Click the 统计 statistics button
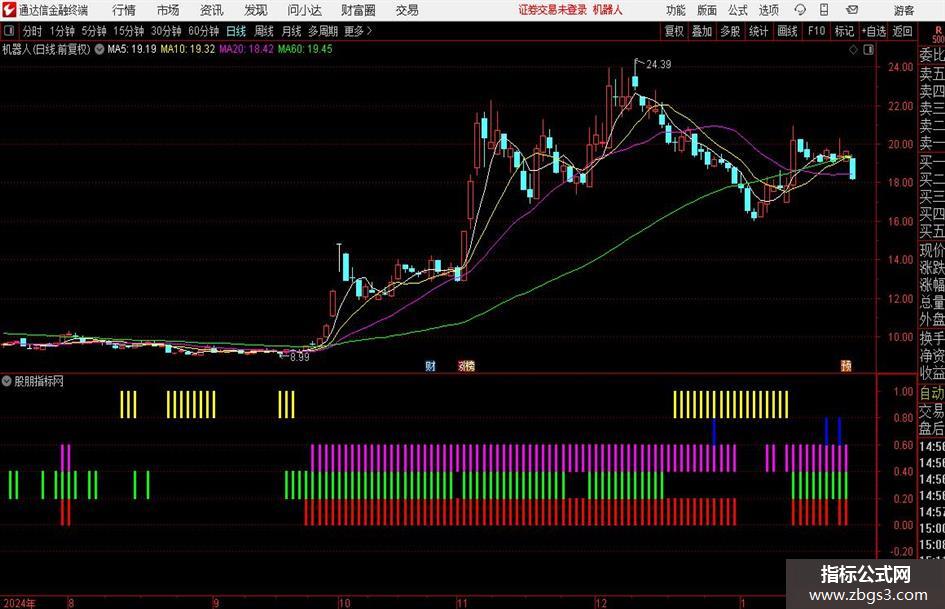The height and width of the screenshot is (609, 945). tap(758, 31)
